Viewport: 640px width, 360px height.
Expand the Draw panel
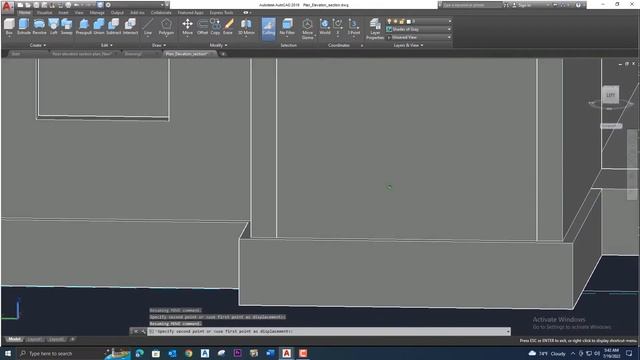coord(159,45)
